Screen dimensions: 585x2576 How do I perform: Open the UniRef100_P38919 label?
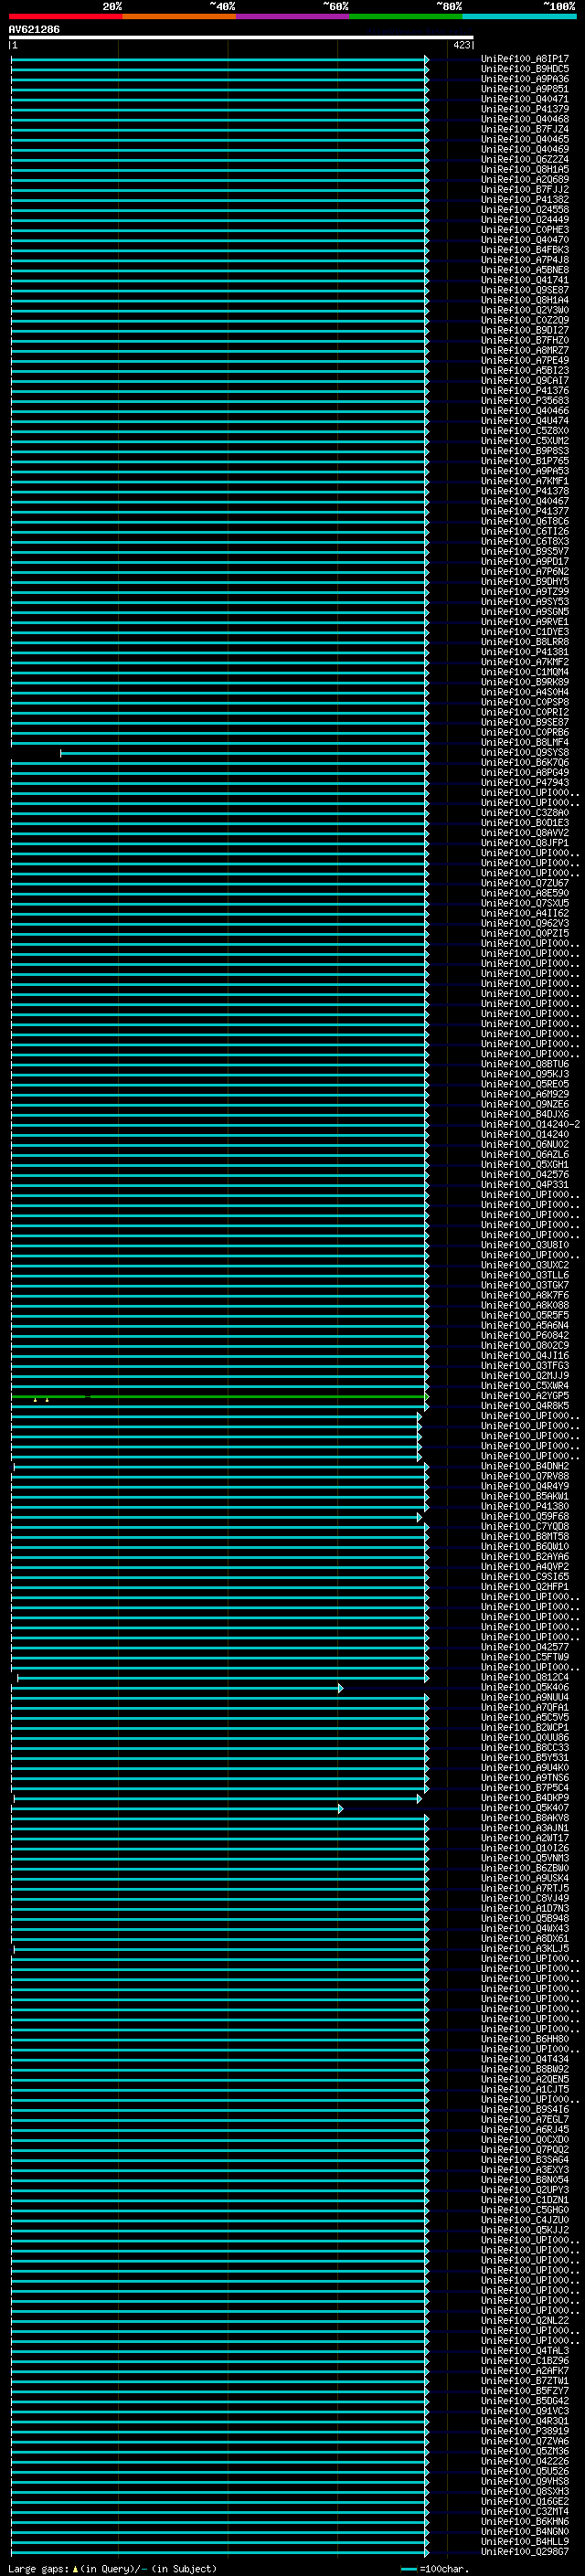525,2431
